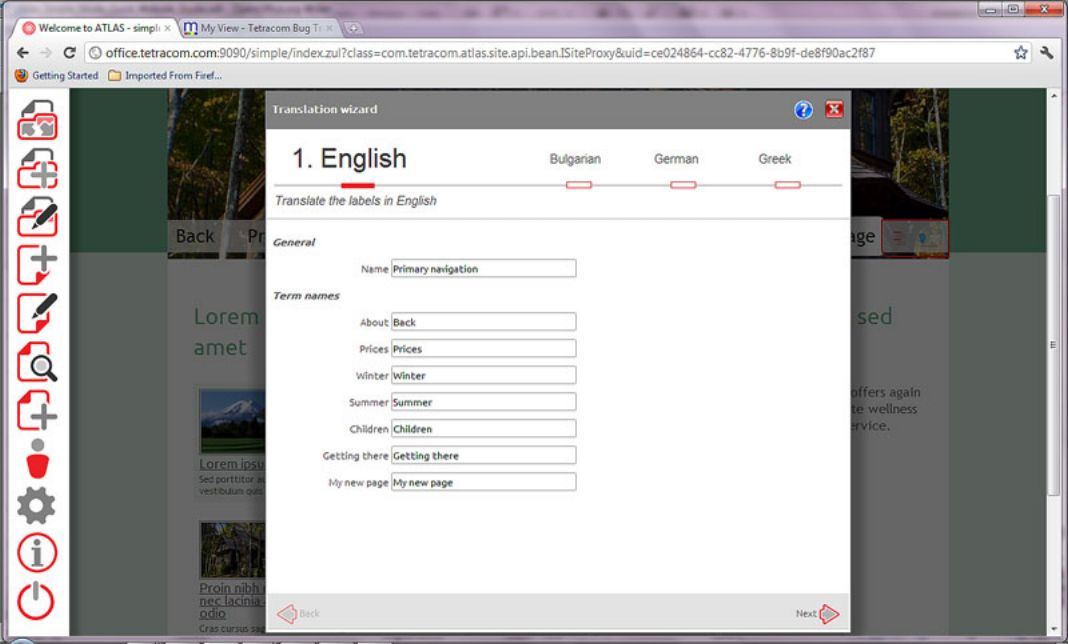Click the magnifier page search icon
Screen dimensions: 1068x644
pyautogui.click(x=37, y=363)
